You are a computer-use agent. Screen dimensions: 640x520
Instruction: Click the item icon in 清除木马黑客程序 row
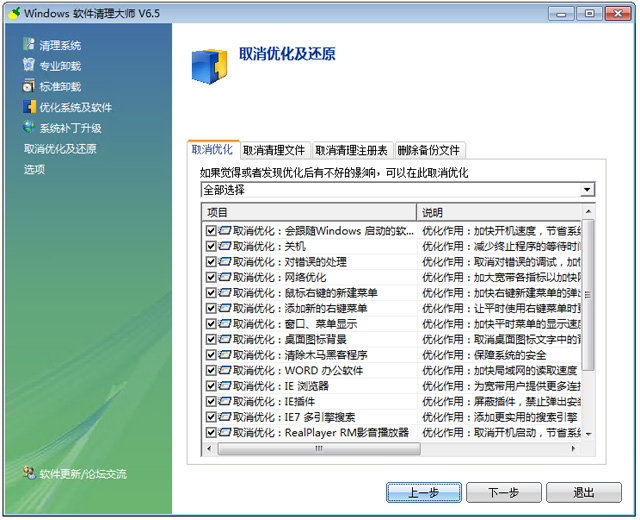(x=224, y=355)
